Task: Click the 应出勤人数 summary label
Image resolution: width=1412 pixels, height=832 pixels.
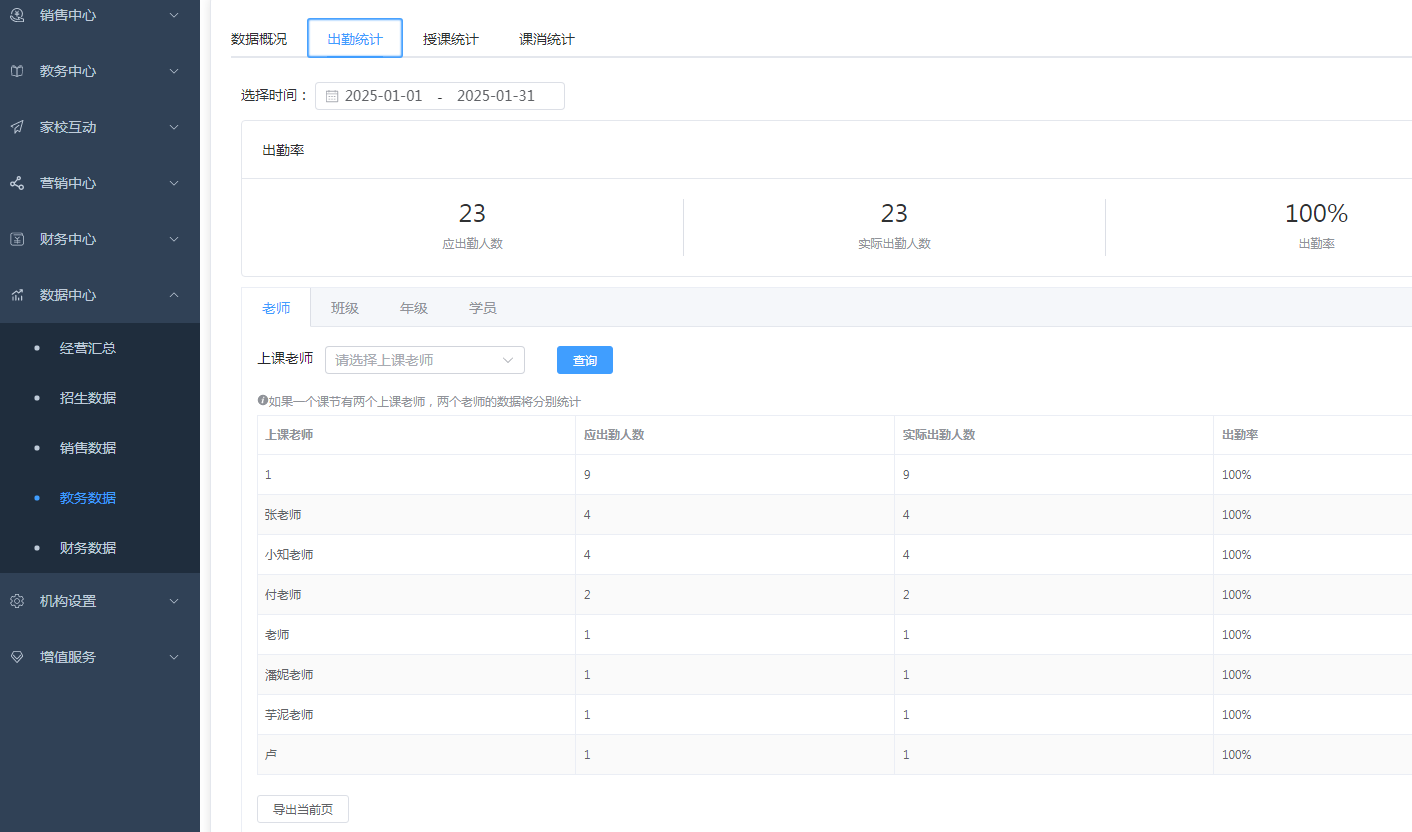Action: point(473,243)
